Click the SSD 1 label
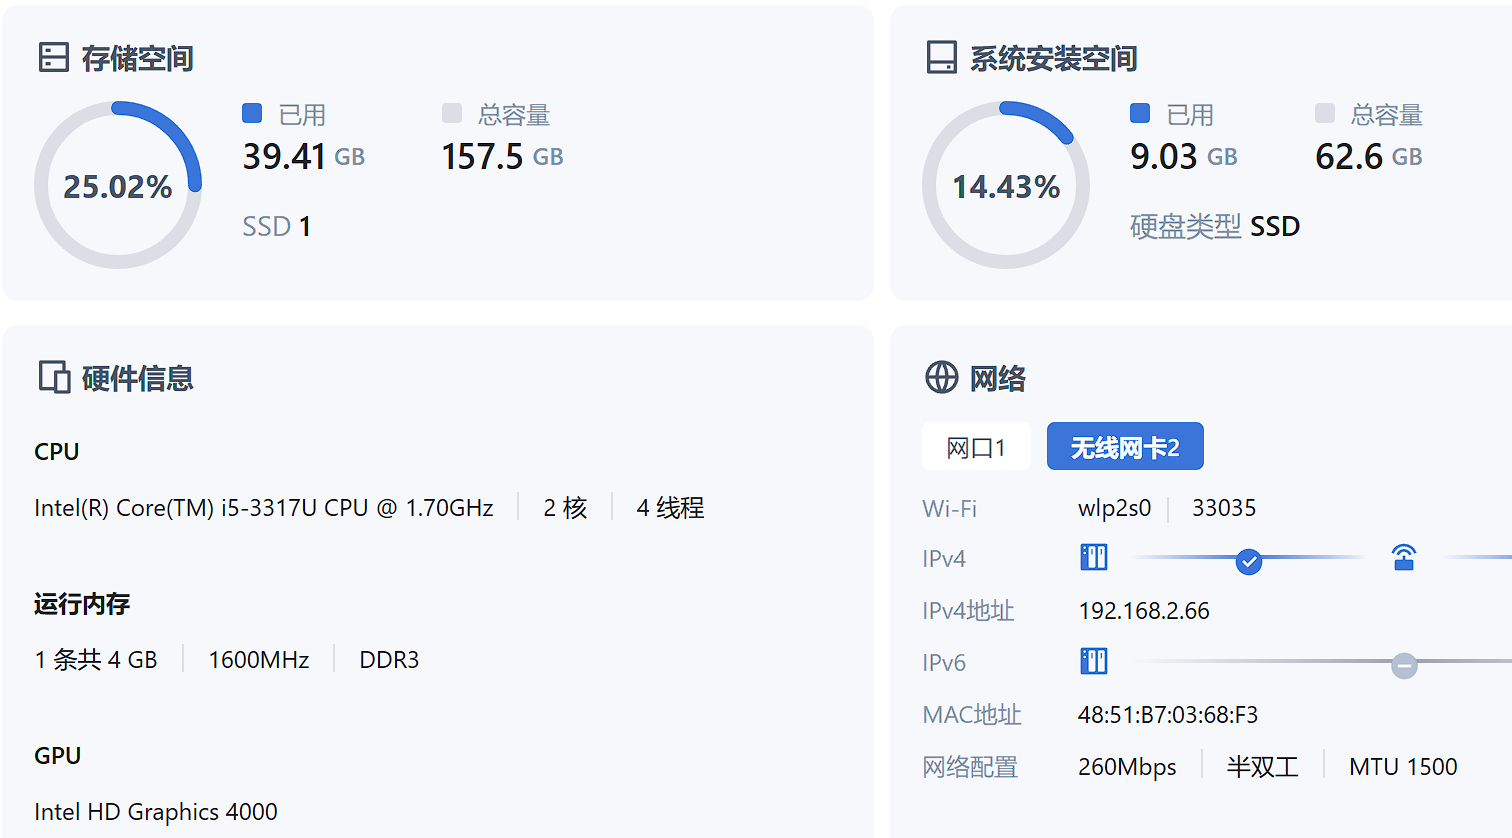 [x=276, y=226]
